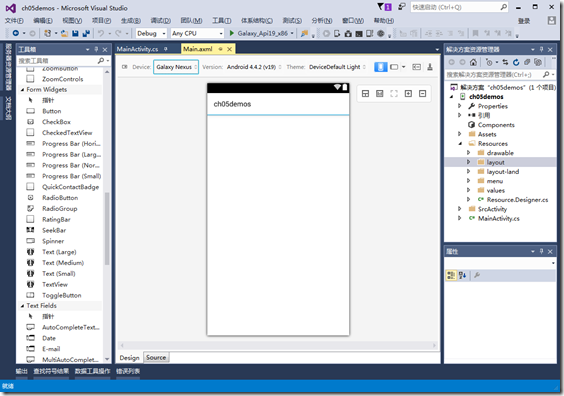Open the DeviceDefault Light theme dropdown
Viewport: 564px width, 396px height.
[x=337, y=67]
